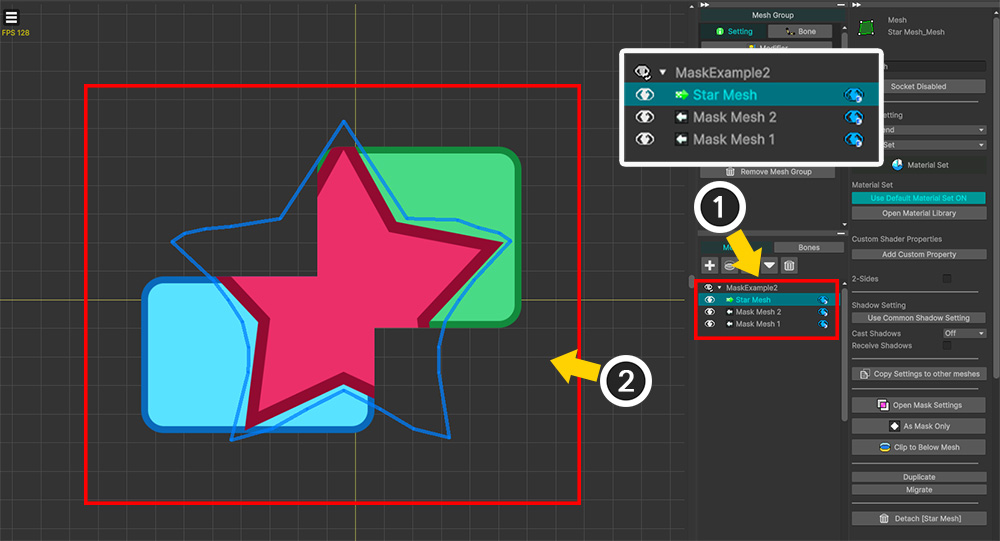Select Mask Mesh 1 in the hierarchy

coord(758,324)
